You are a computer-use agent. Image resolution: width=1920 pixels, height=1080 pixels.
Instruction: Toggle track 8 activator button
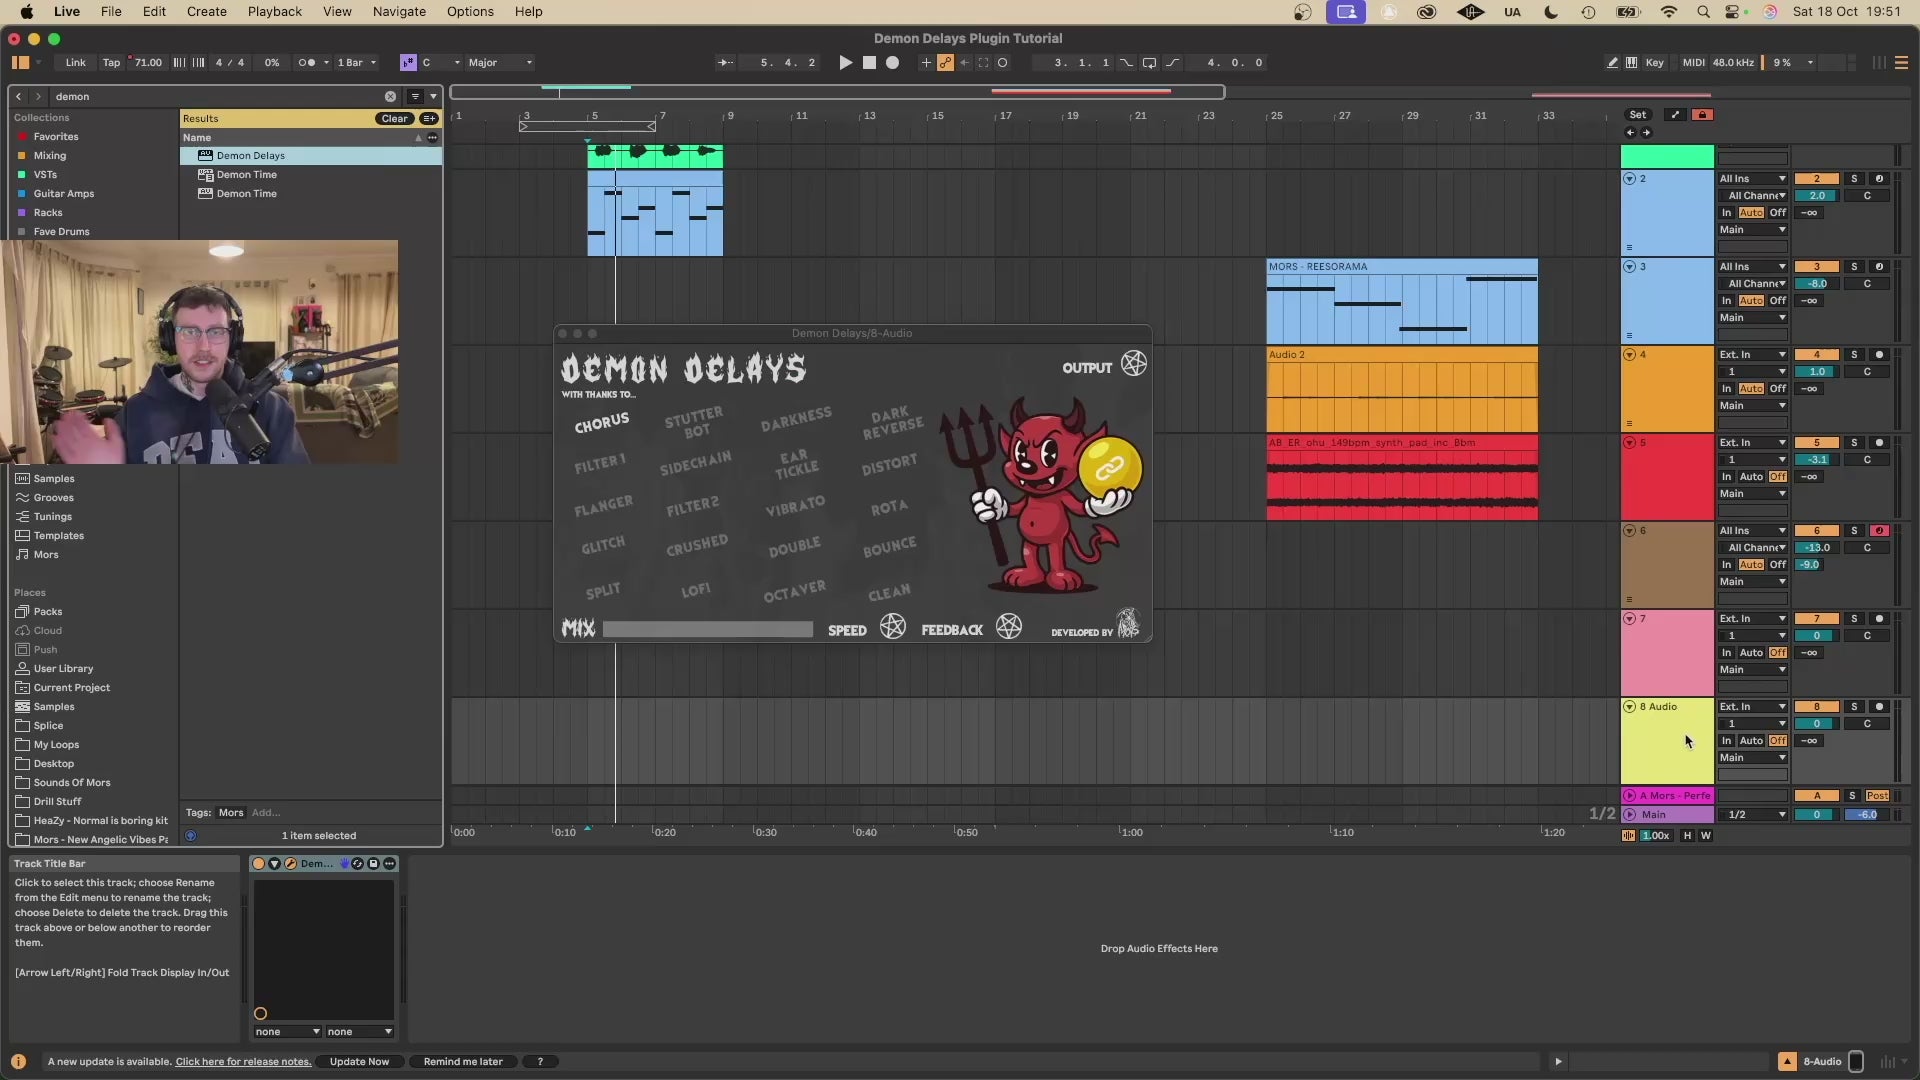1817,707
